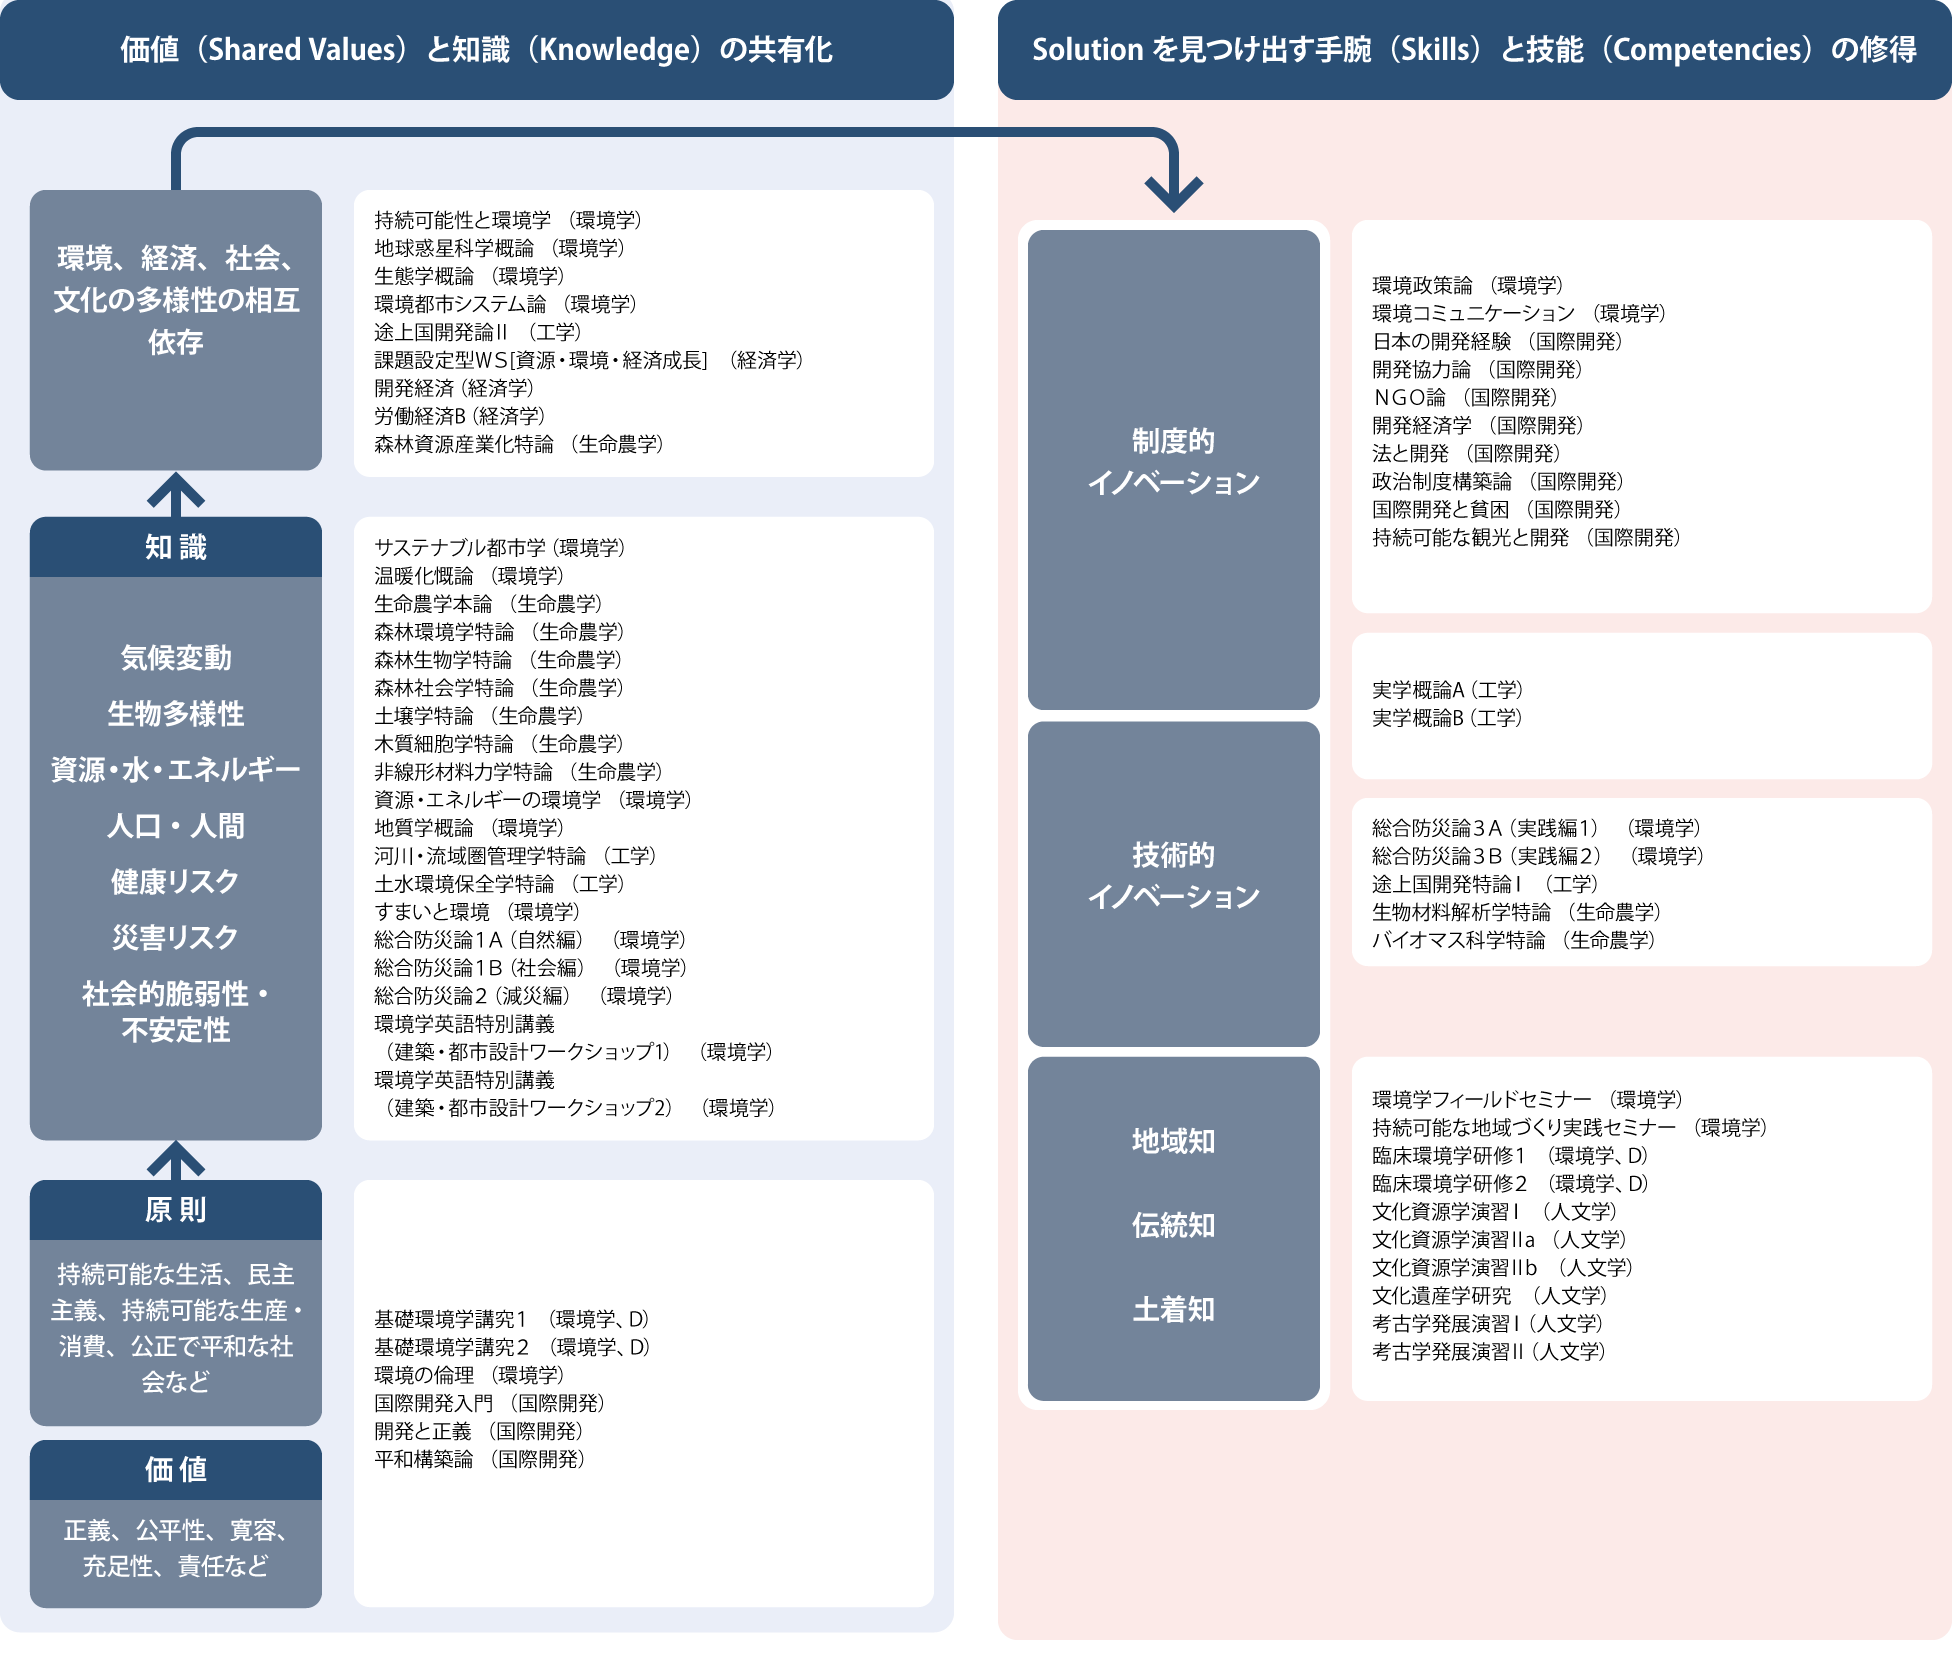
Task: Click course 途上国開発論II（工学）
Action: [x=478, y=332]
